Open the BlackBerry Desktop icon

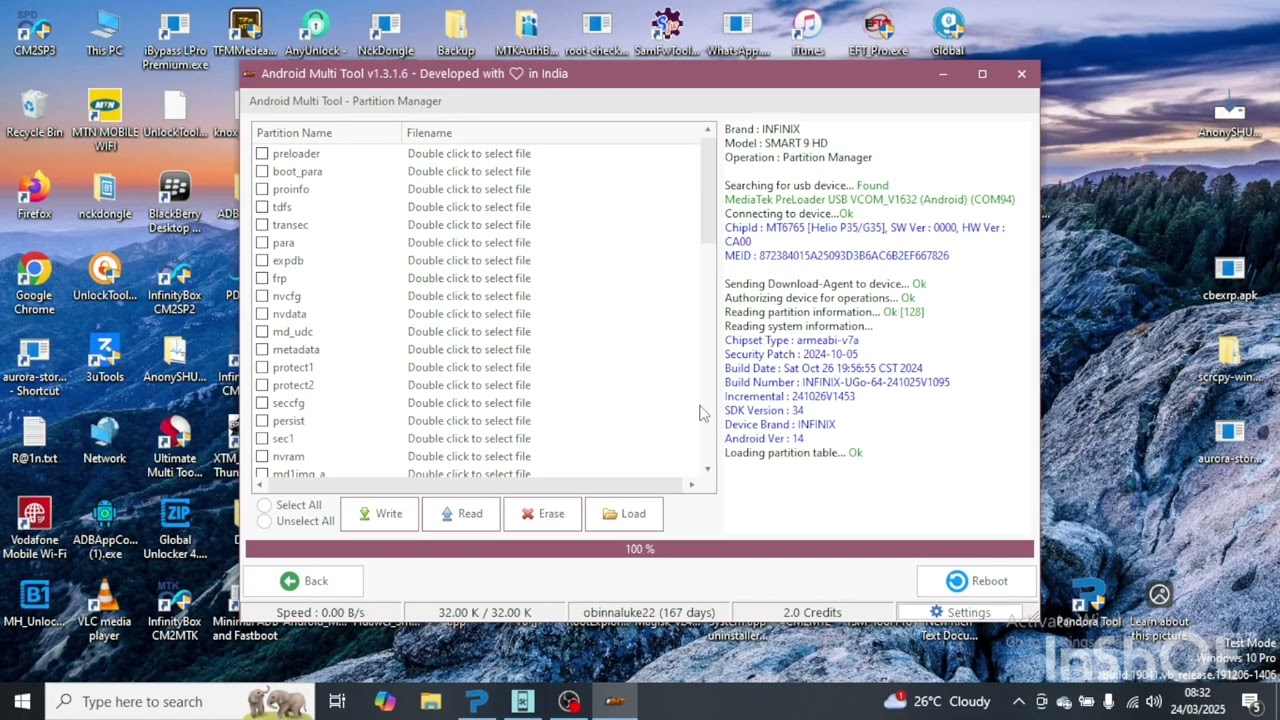(x=175, y=203)
